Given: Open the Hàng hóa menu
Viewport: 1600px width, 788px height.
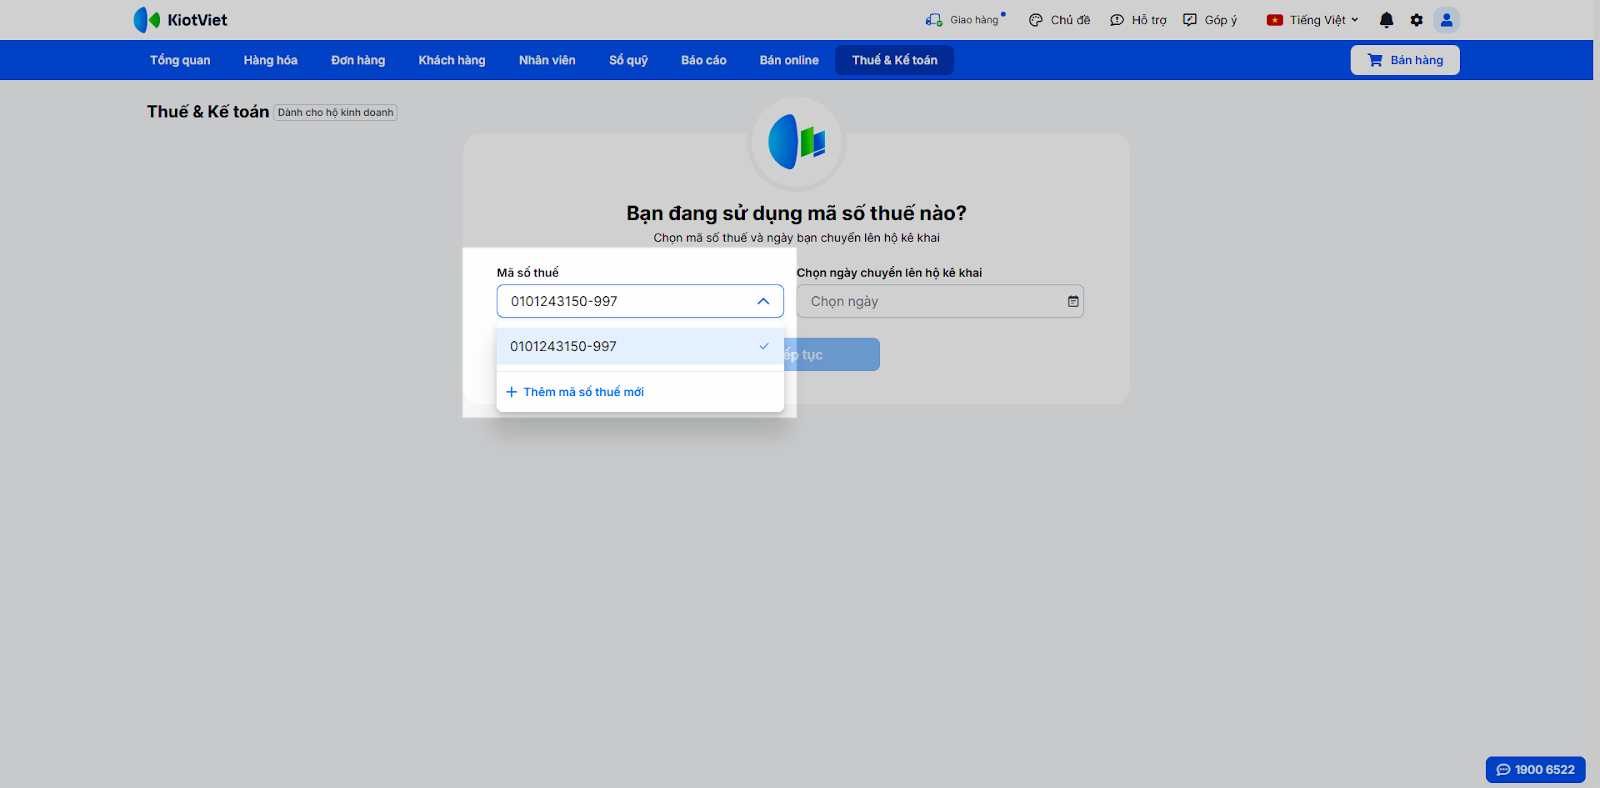Looking at the screenshot, I should [x=271, y=60].
